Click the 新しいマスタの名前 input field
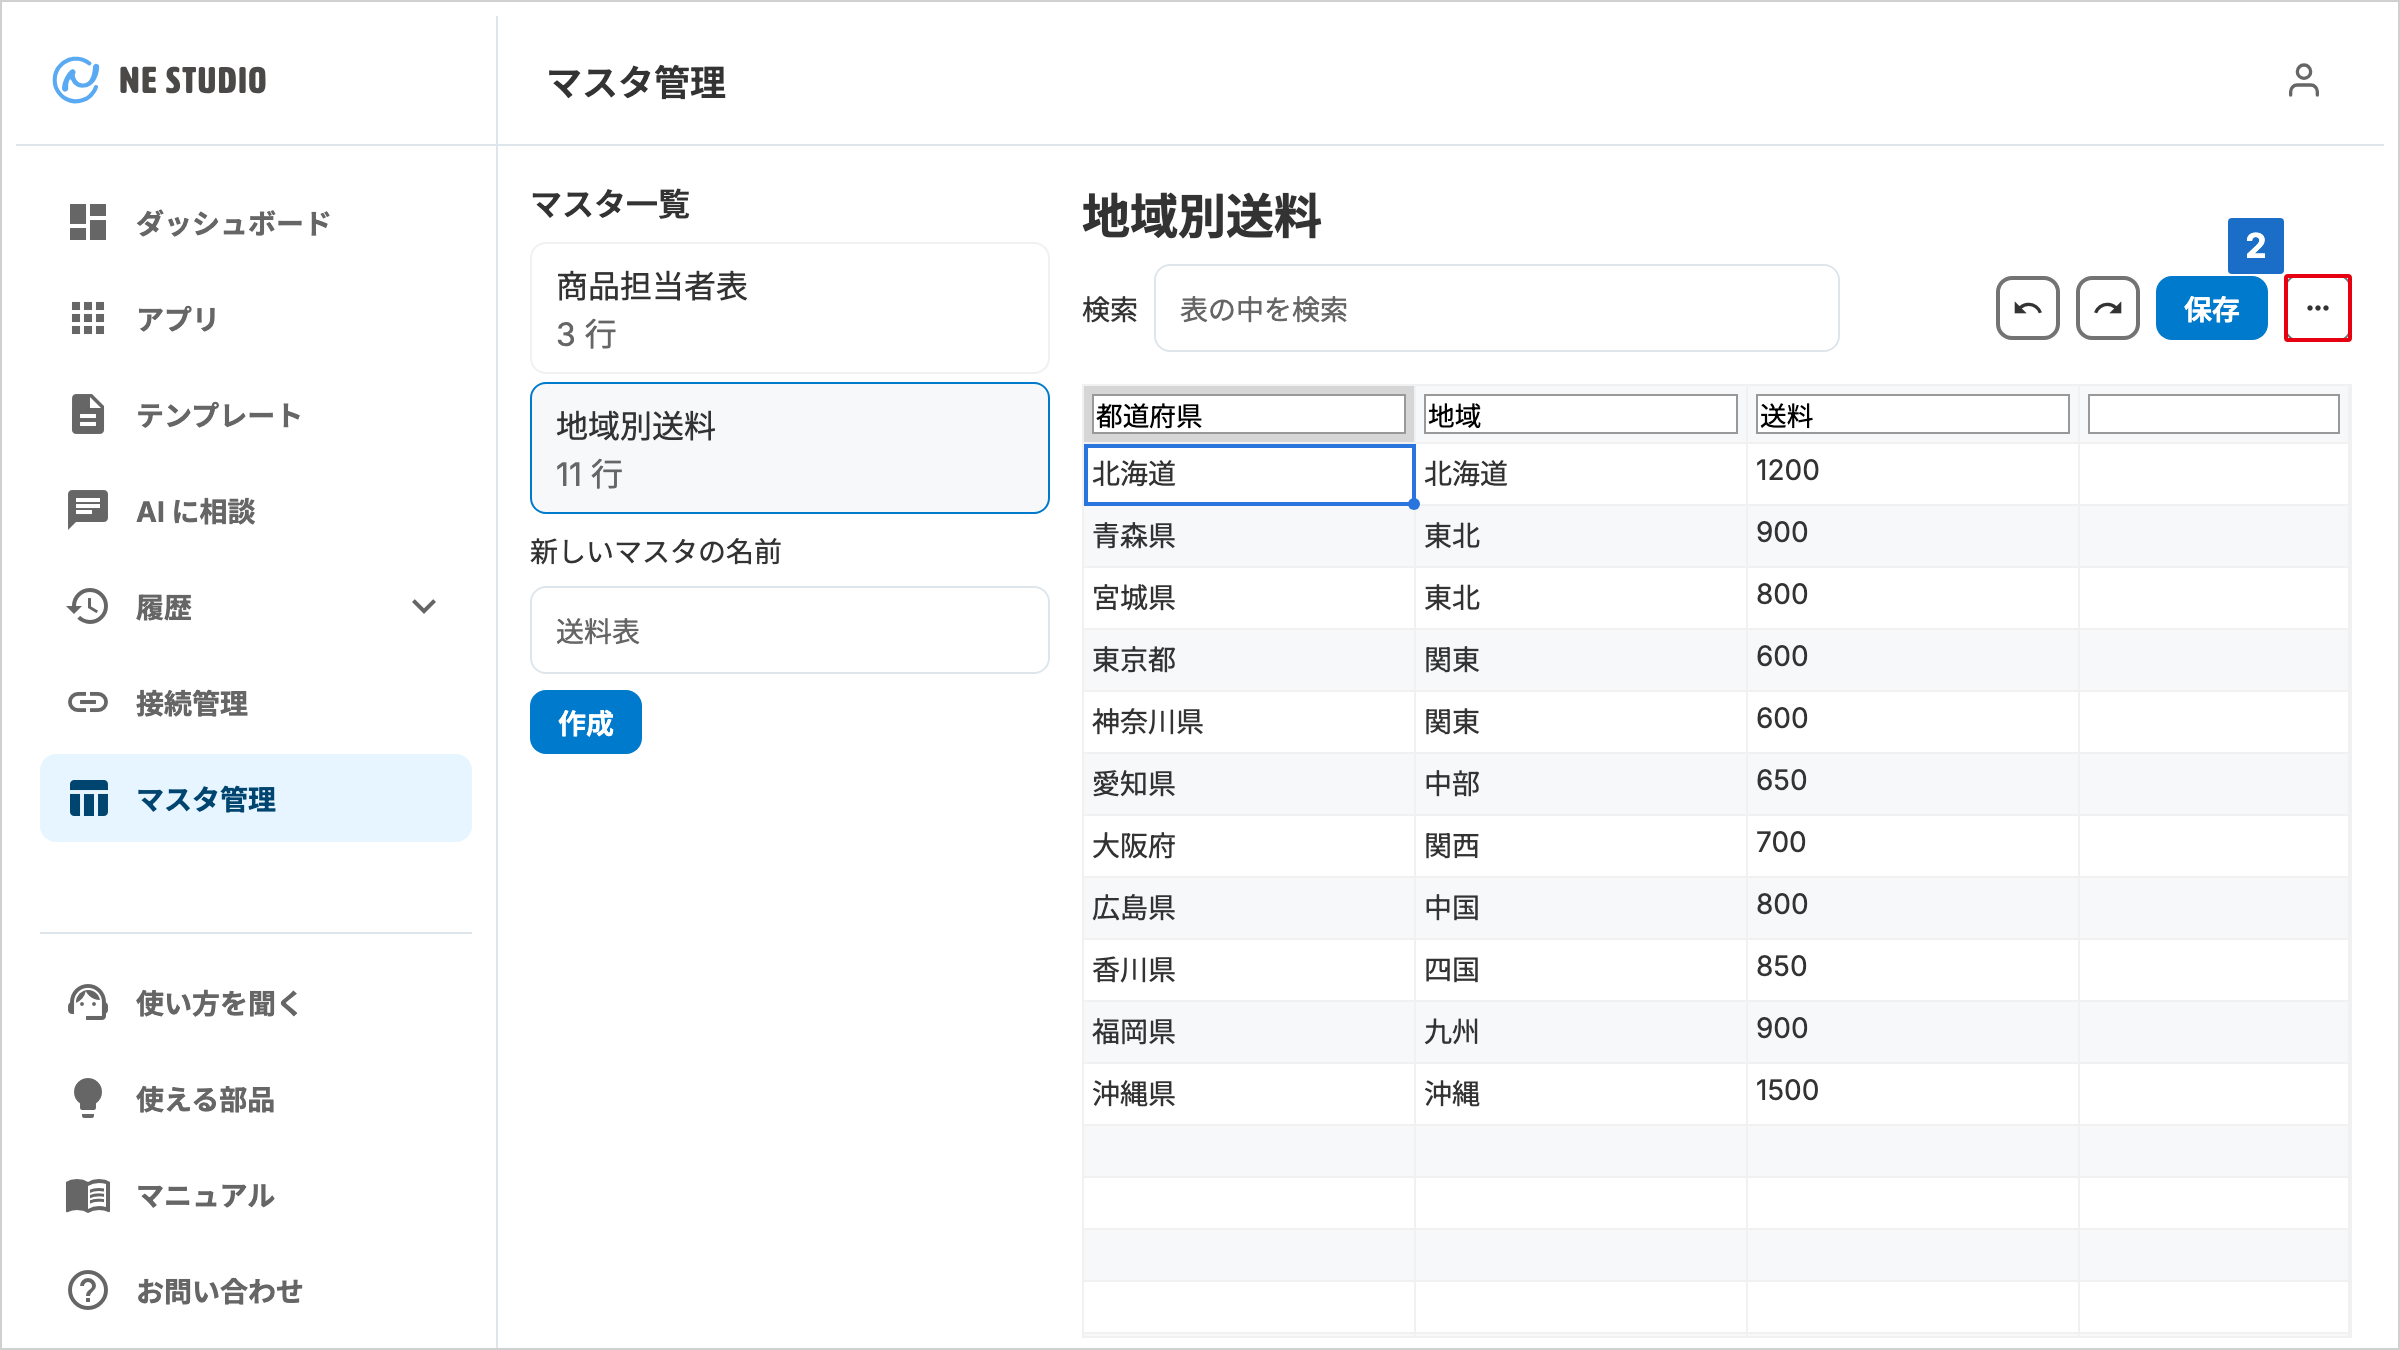 789,630
